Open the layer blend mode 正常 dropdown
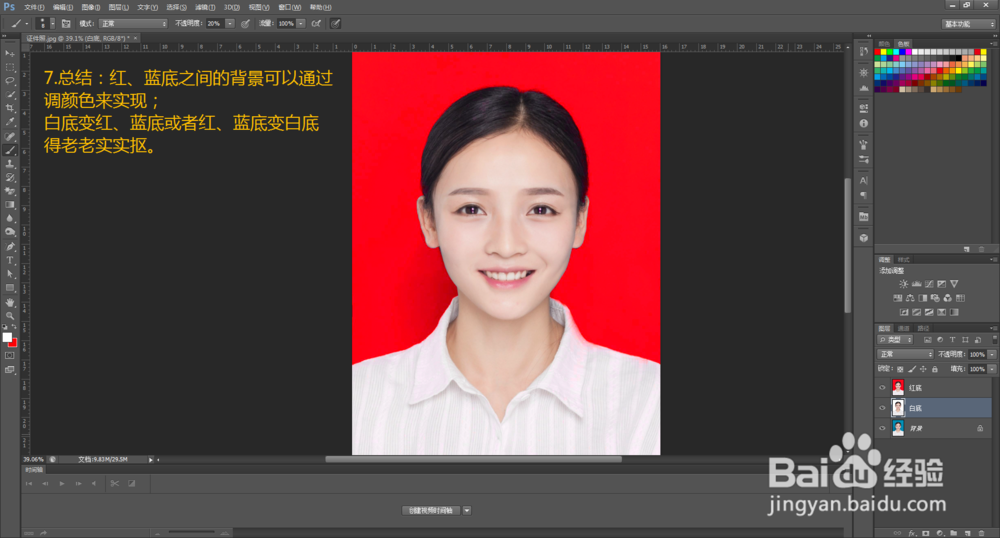 tap(906, 354)
